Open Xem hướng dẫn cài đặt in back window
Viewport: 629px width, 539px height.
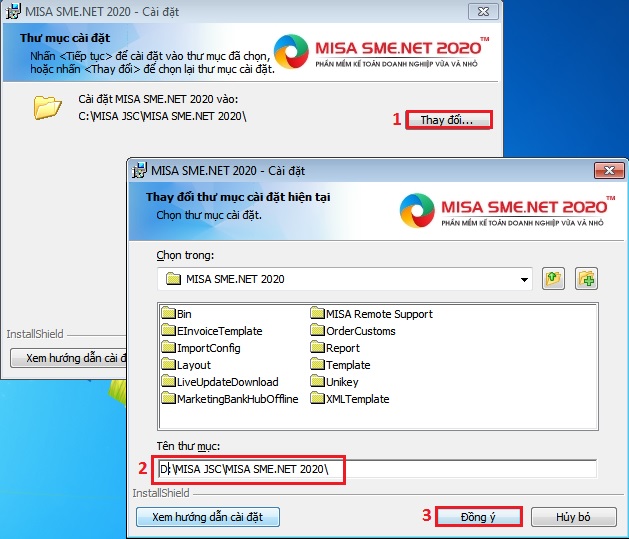[68, 358]
